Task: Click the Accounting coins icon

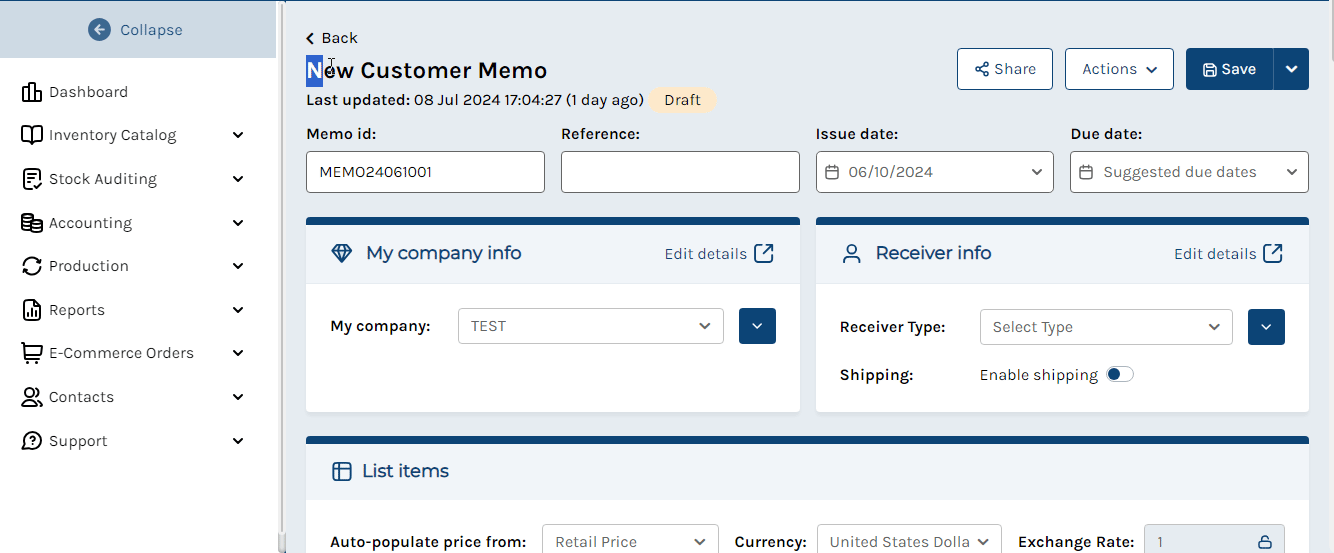Action: (x=32, y=223)
